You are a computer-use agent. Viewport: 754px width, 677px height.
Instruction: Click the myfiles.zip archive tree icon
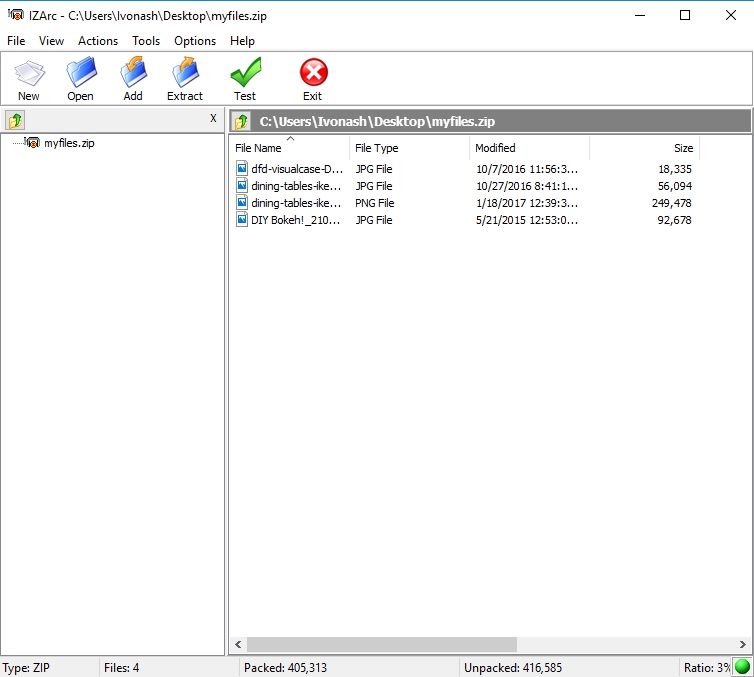click(32, 142)
